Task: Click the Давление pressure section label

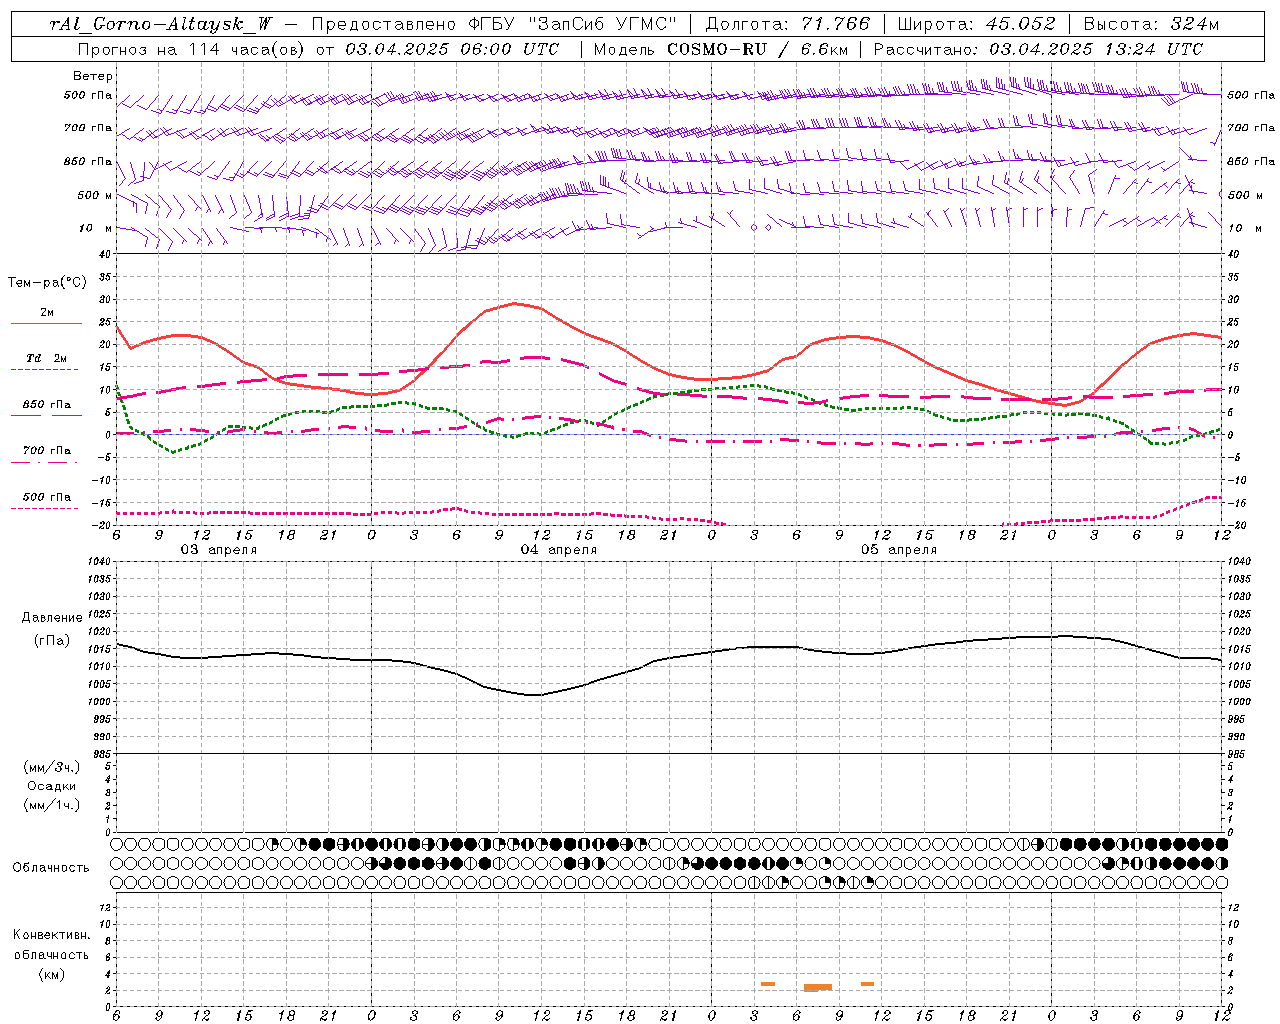Action: click(x=52, y=618)
